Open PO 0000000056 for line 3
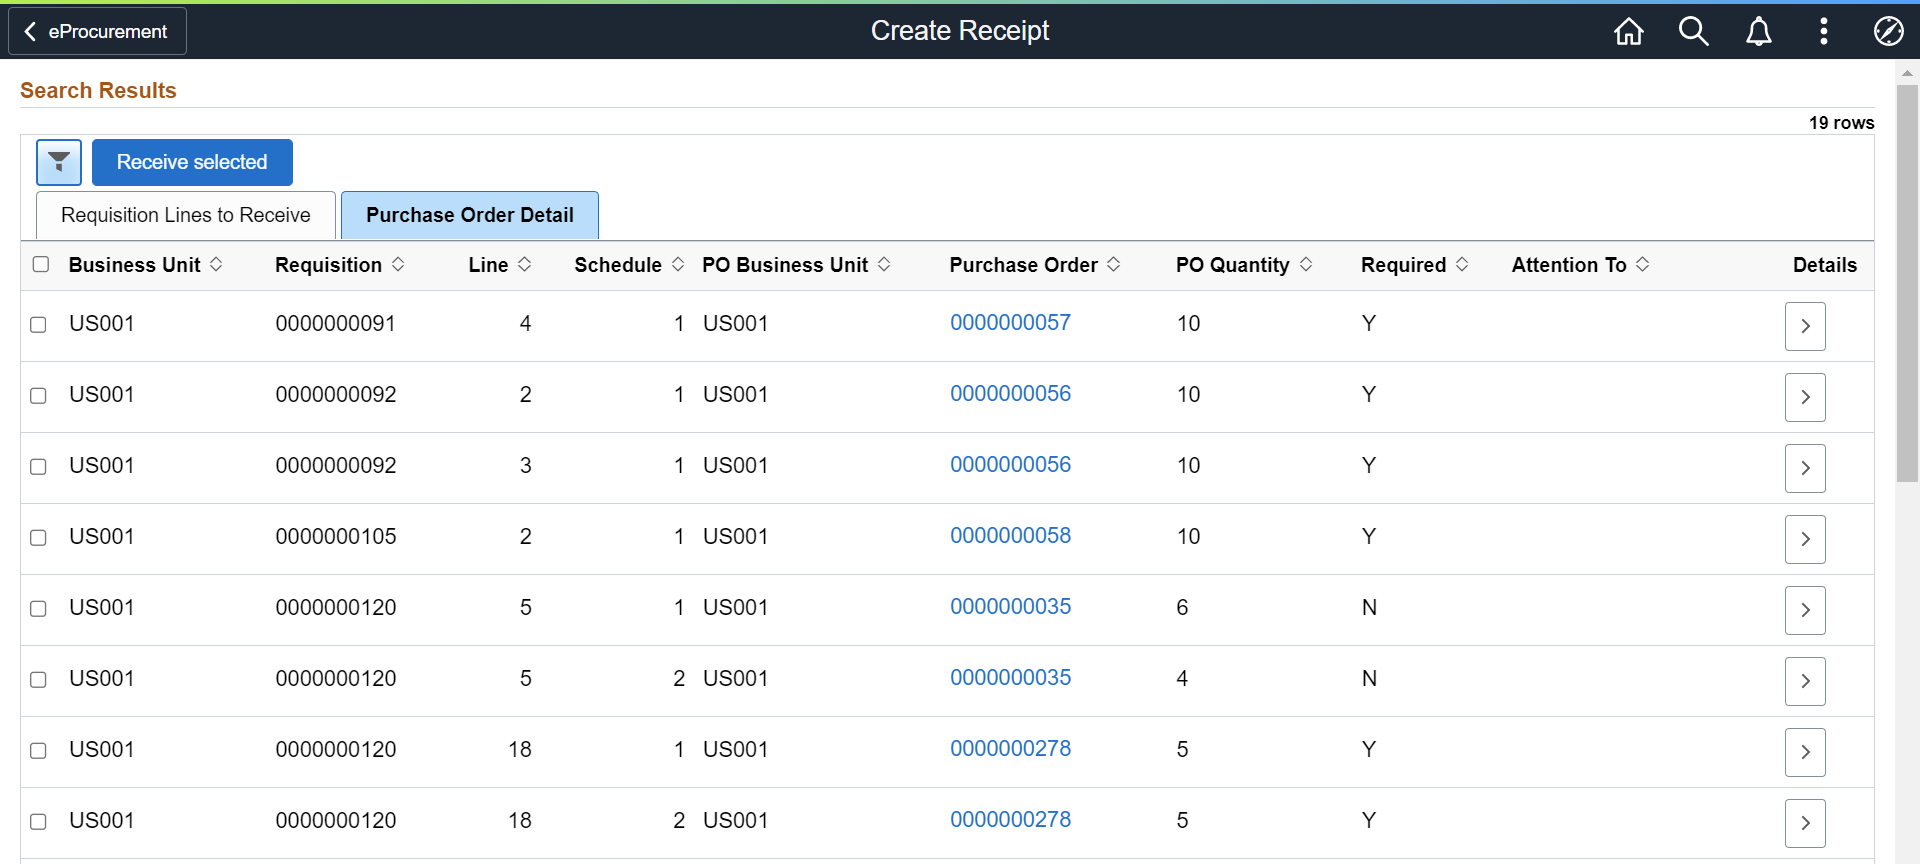Viewport: 1920px width, 864px height. [x=1010, y=465]
